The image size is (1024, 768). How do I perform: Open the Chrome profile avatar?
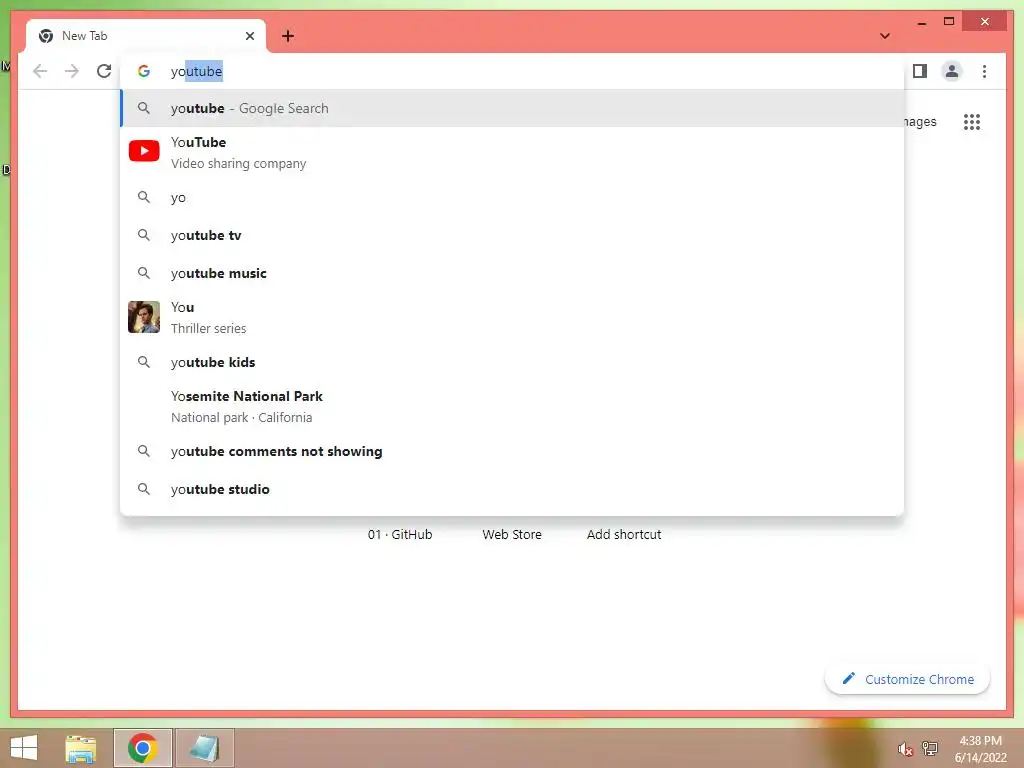(x=952, y=71)
